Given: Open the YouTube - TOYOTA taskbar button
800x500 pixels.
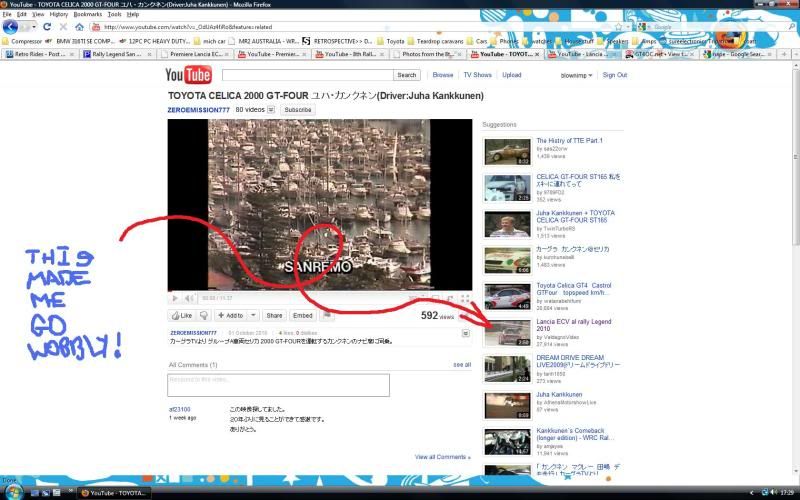Looking at the screenshot, I should [114, 493].
